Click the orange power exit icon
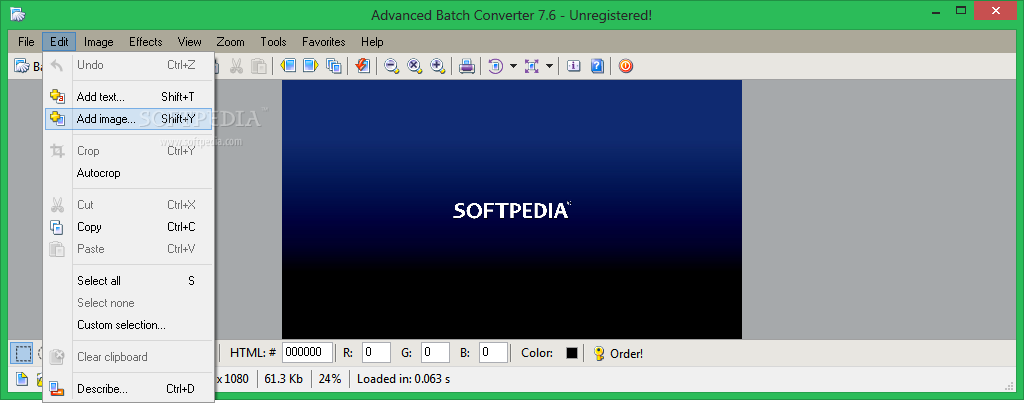This screenshot has width=1024, height=403. 626,65
